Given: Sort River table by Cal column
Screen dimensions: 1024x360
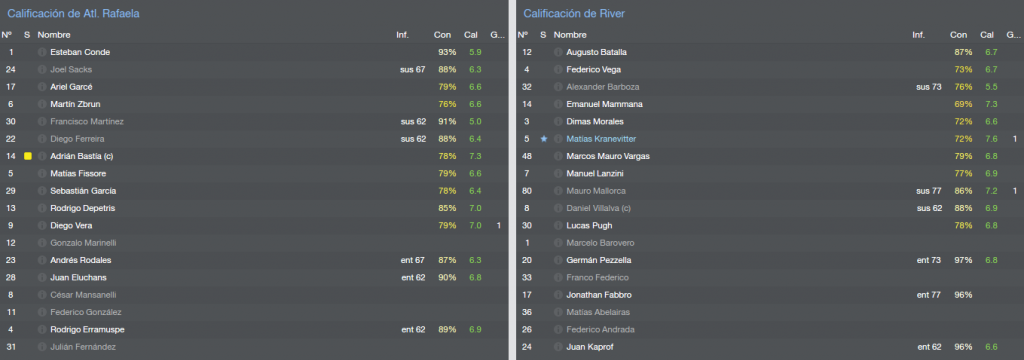Looking at the screenshot, I should coord(987,35).
